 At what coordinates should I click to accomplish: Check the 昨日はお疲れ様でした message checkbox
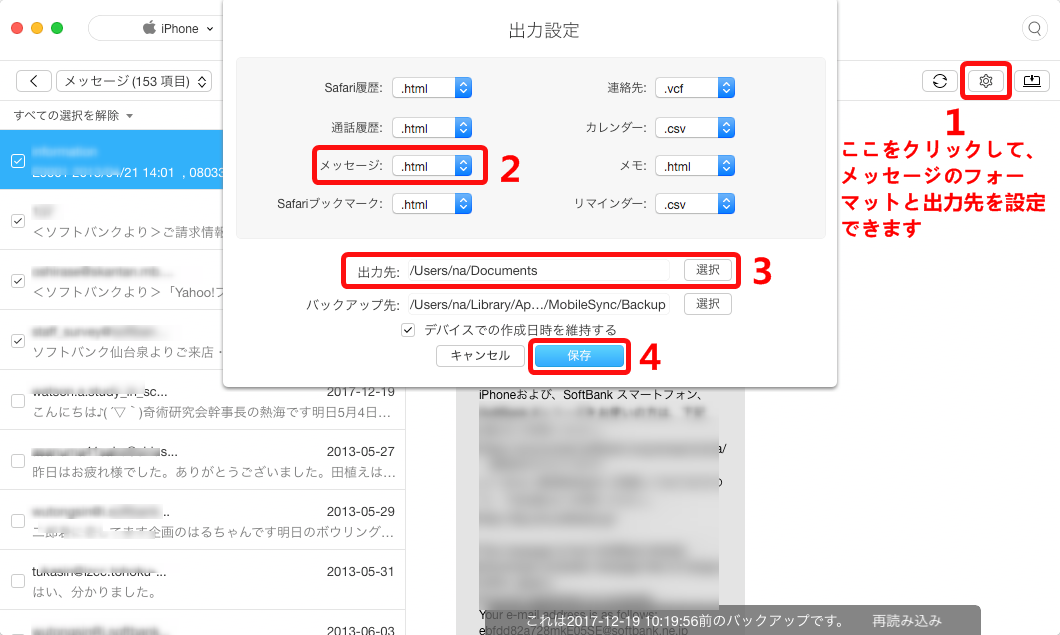(18, 461)
